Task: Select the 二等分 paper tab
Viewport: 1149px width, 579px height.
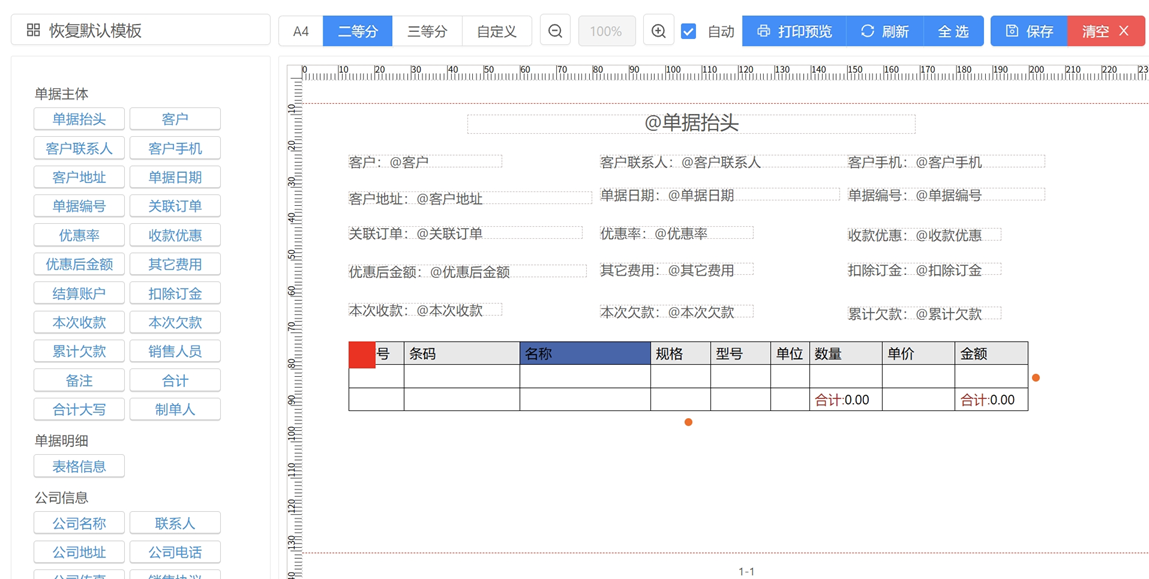Action: [358, 31]
